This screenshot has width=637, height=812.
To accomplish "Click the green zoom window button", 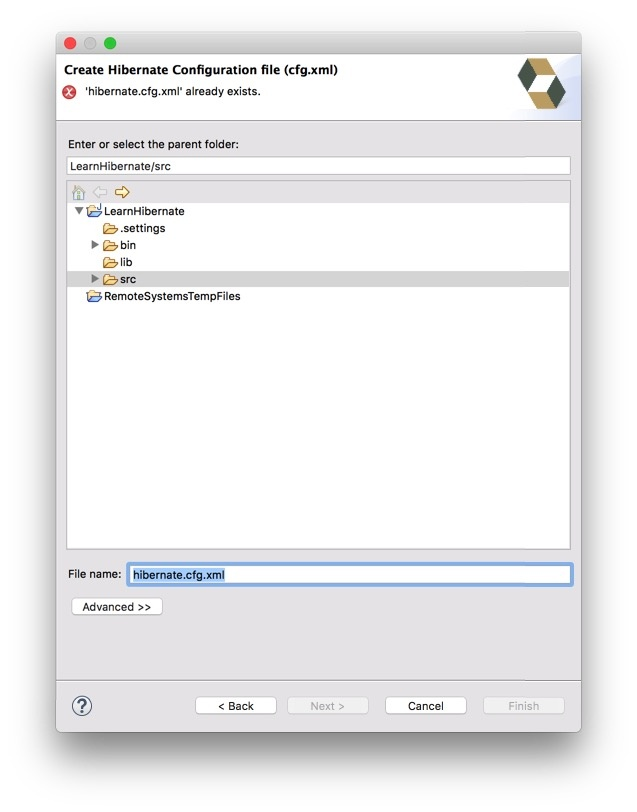I will [110, 44].
